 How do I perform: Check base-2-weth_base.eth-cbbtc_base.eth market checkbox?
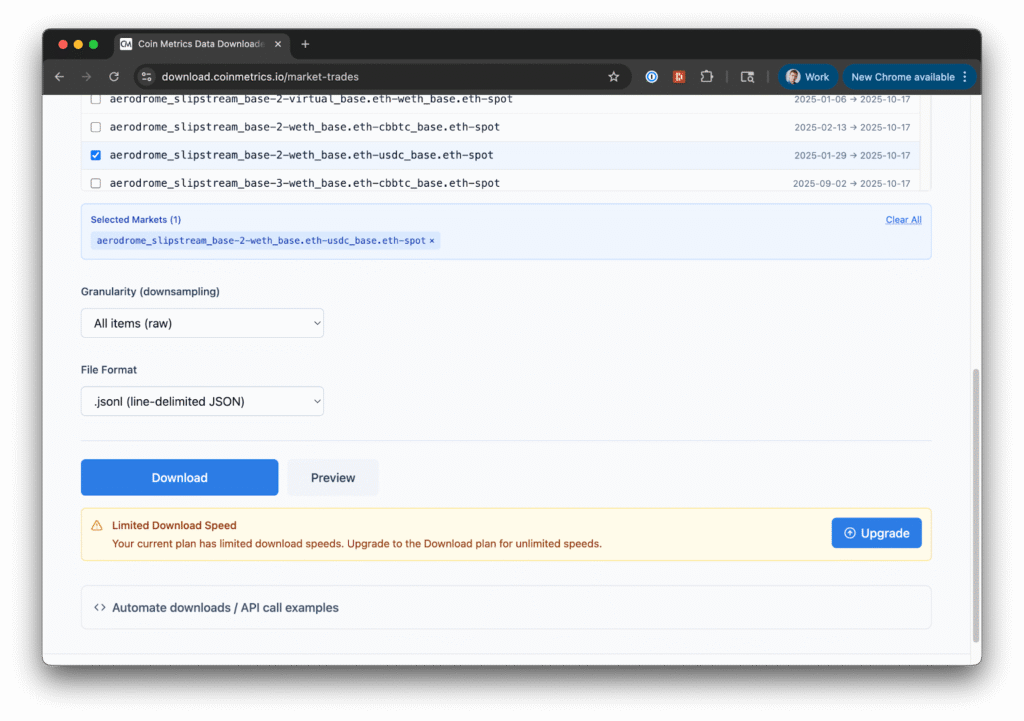[96, 127]
